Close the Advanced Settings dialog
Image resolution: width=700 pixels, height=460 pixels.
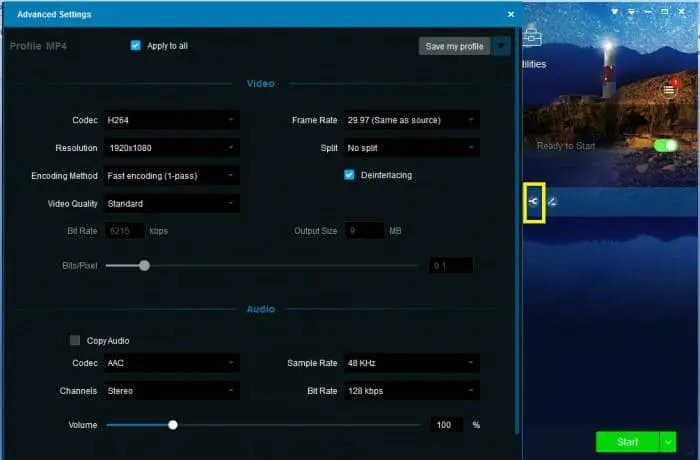(511, 14)
